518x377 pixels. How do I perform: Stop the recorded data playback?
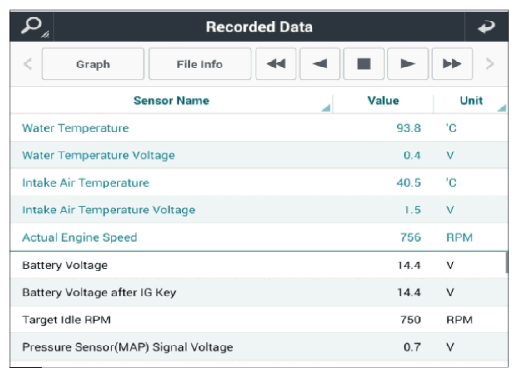(364, 64)
